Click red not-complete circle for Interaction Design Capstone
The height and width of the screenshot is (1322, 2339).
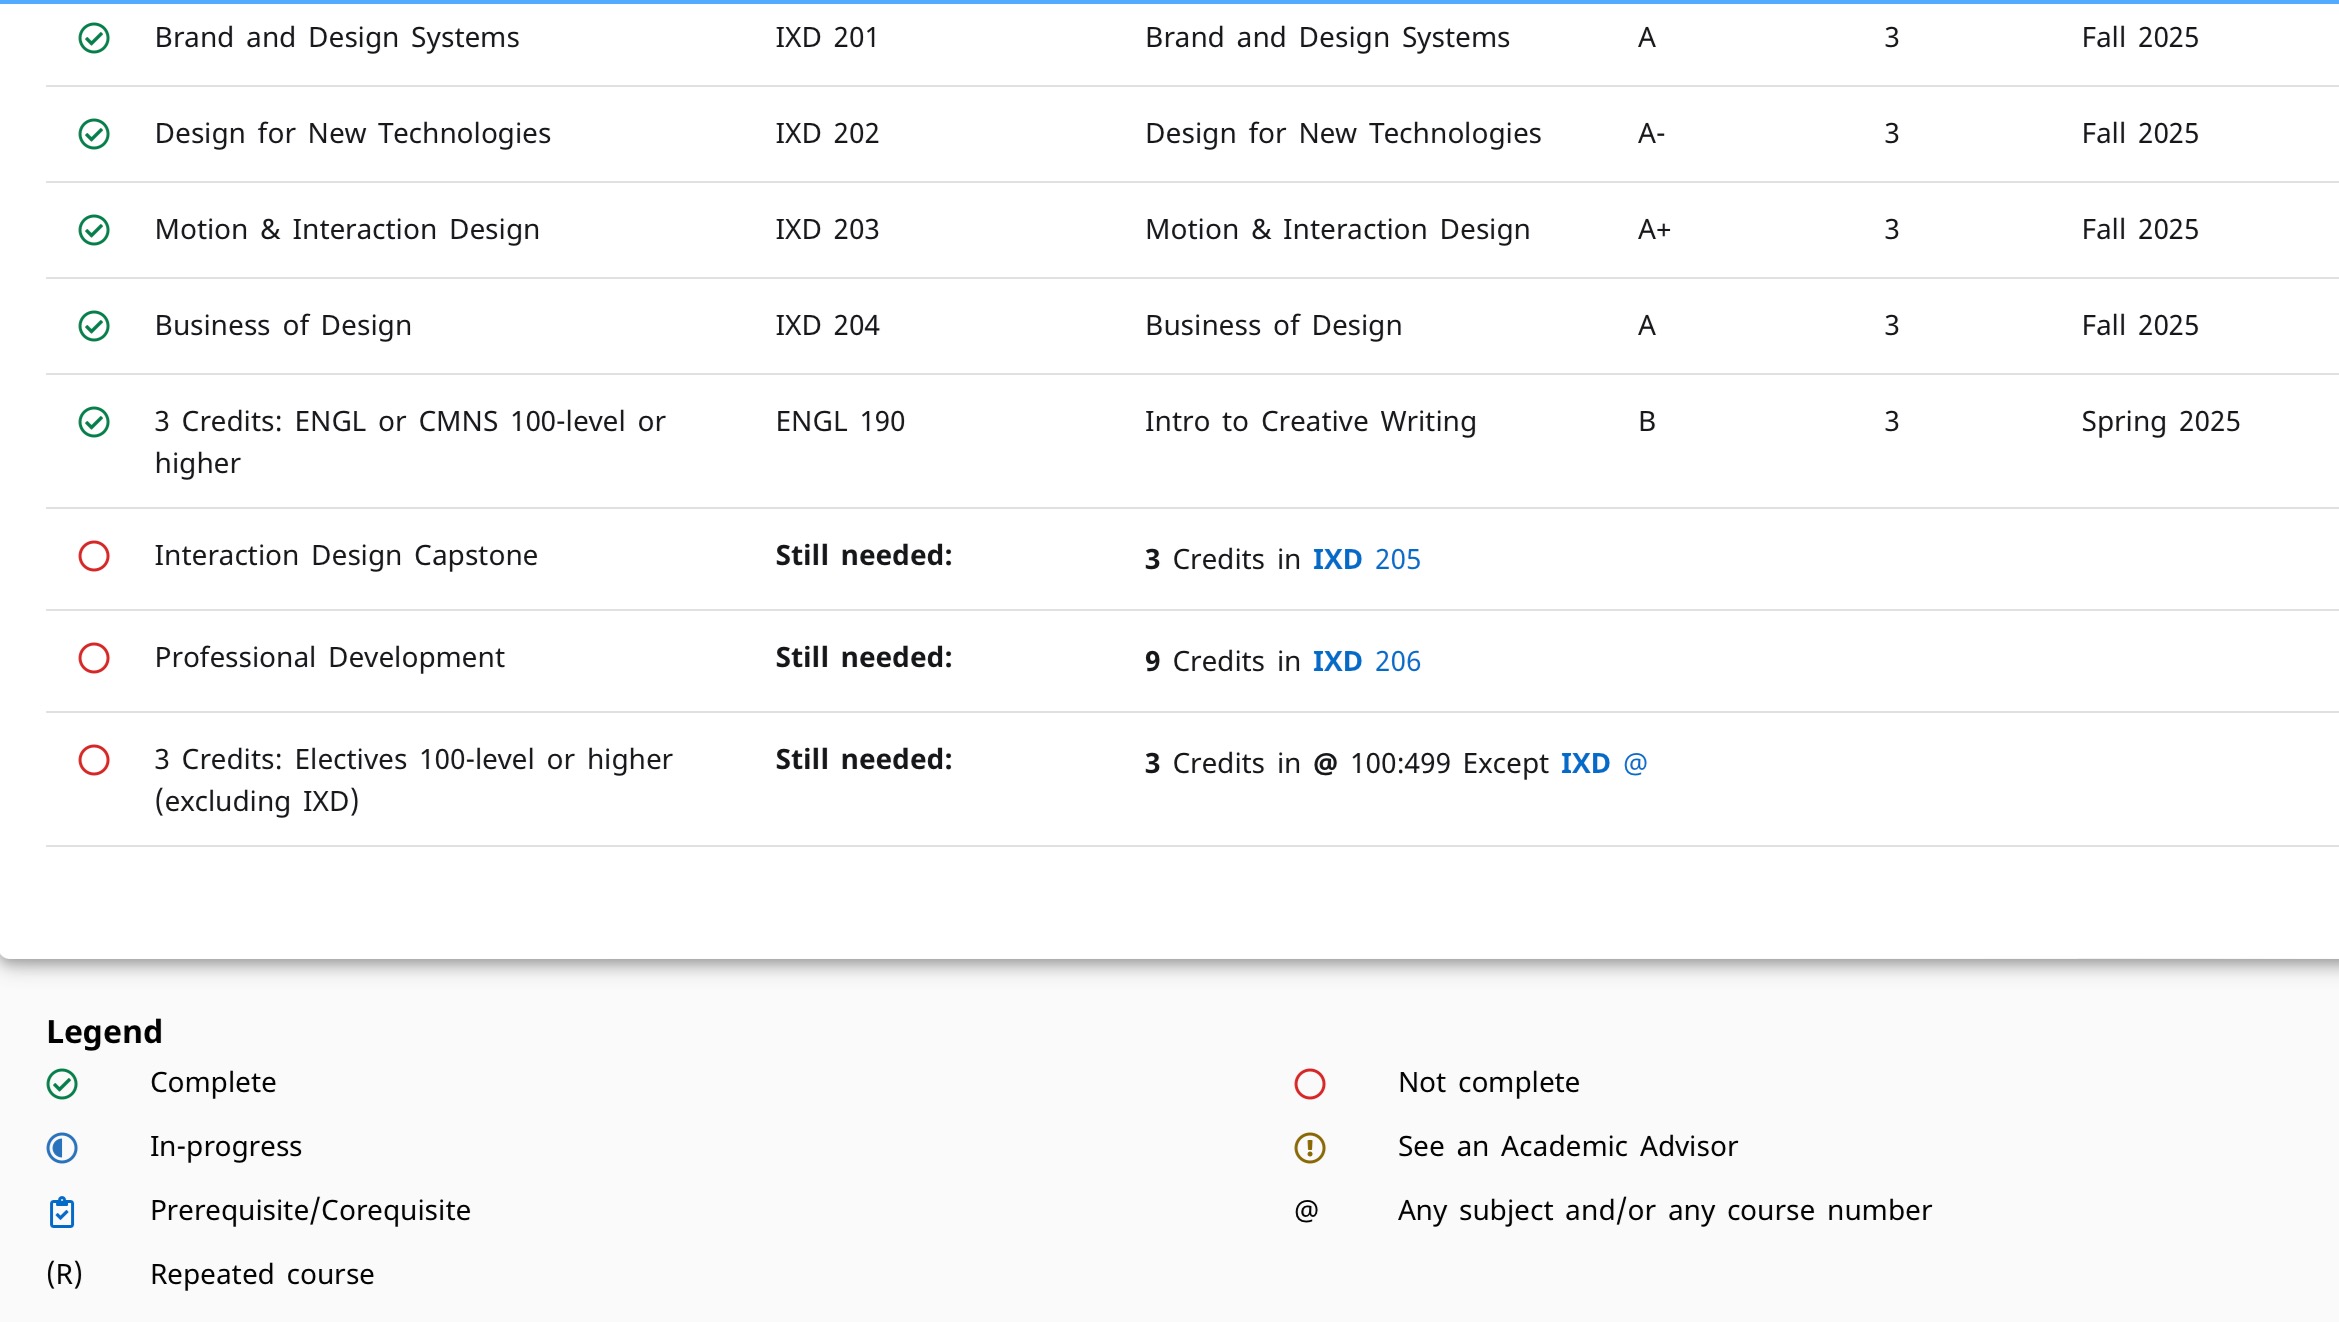[94, 556]
